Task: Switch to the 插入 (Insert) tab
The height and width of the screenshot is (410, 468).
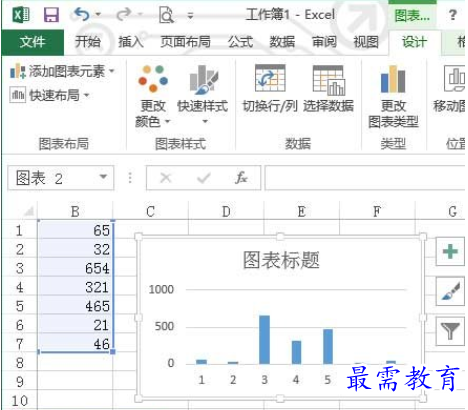Action: 131,42
